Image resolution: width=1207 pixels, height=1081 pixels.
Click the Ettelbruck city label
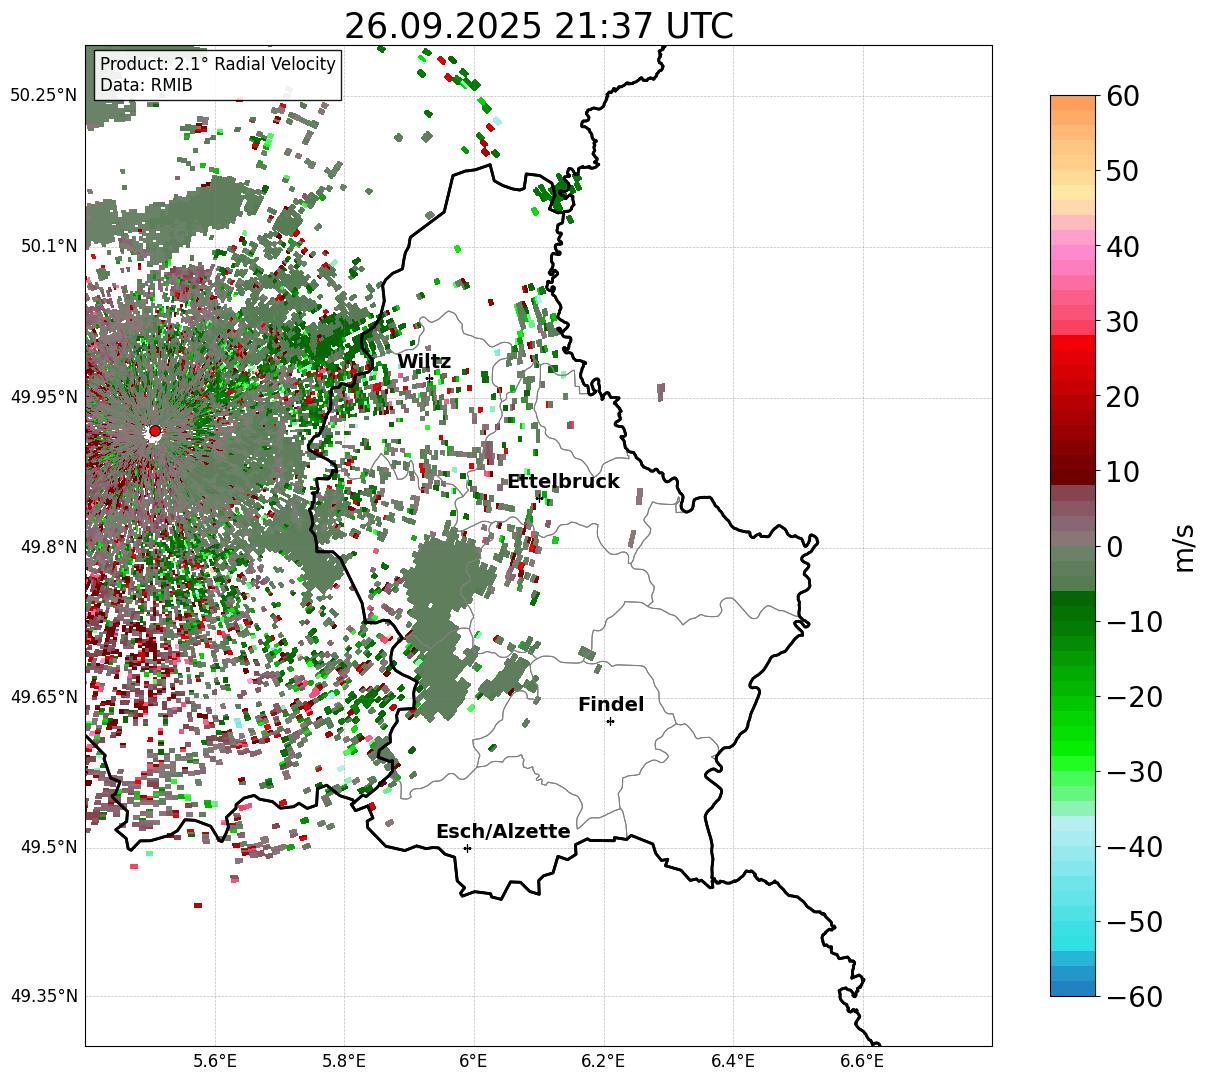[x=563, y=482]
